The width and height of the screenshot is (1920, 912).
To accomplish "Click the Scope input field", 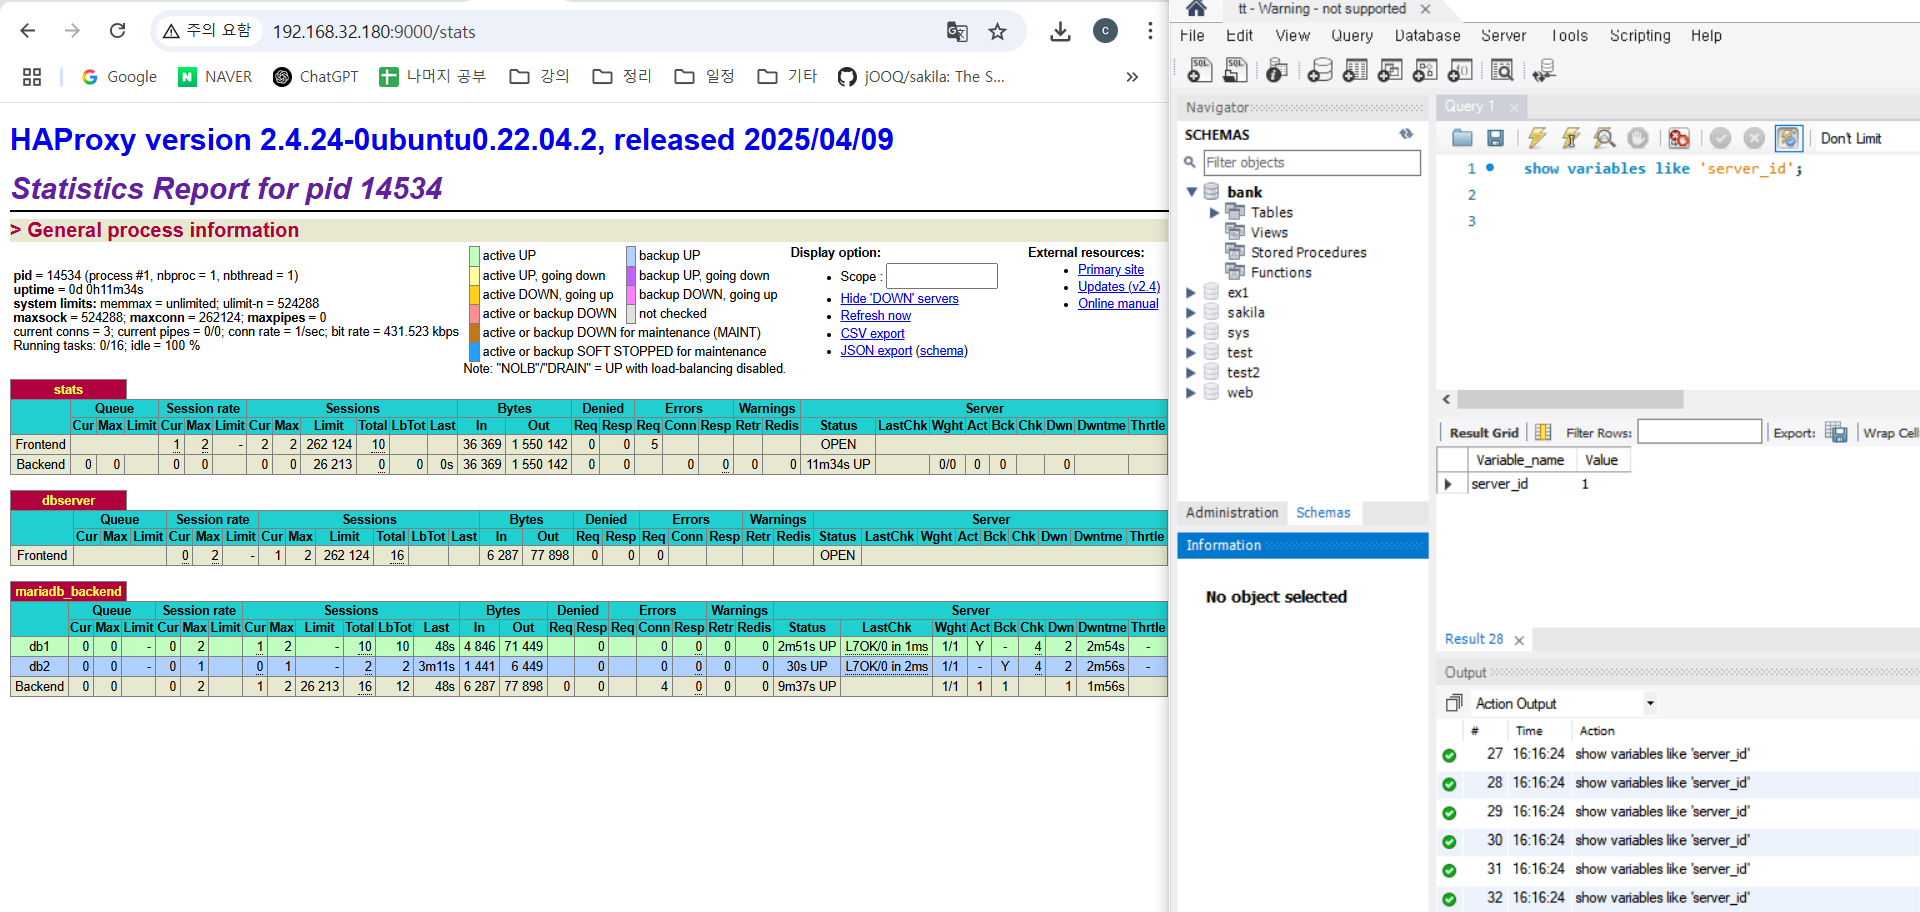I will point(941,276).
